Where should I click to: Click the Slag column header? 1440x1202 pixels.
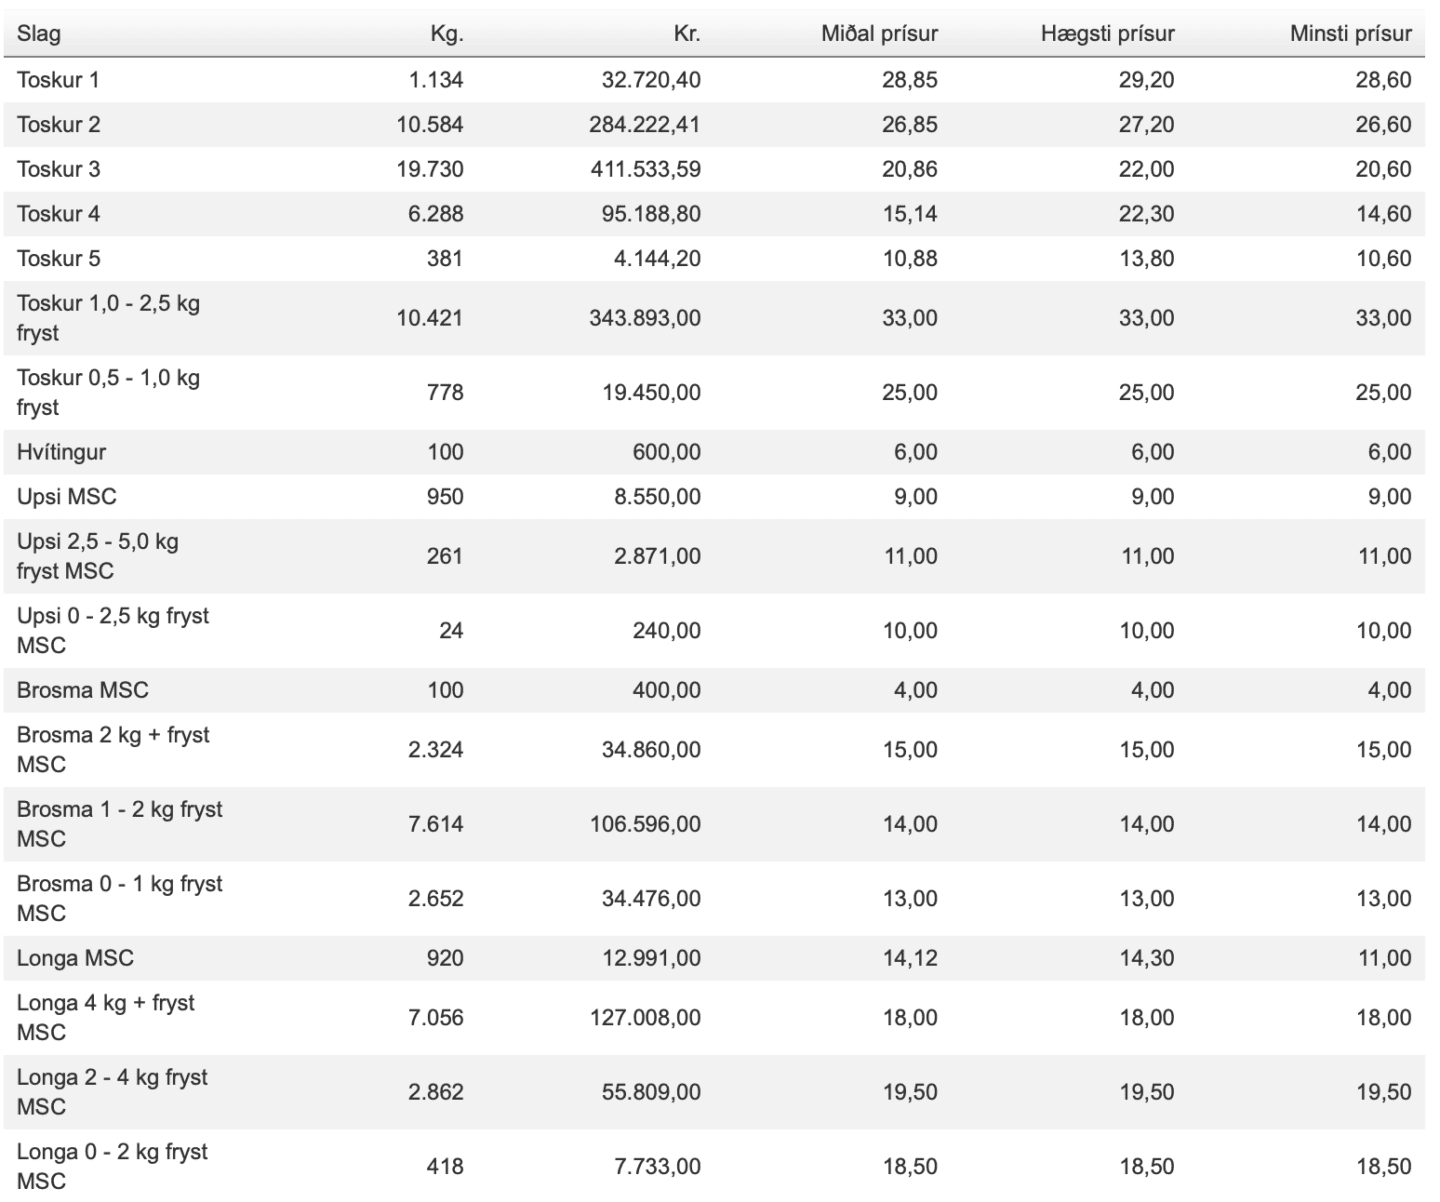click(x=38, y=34)
